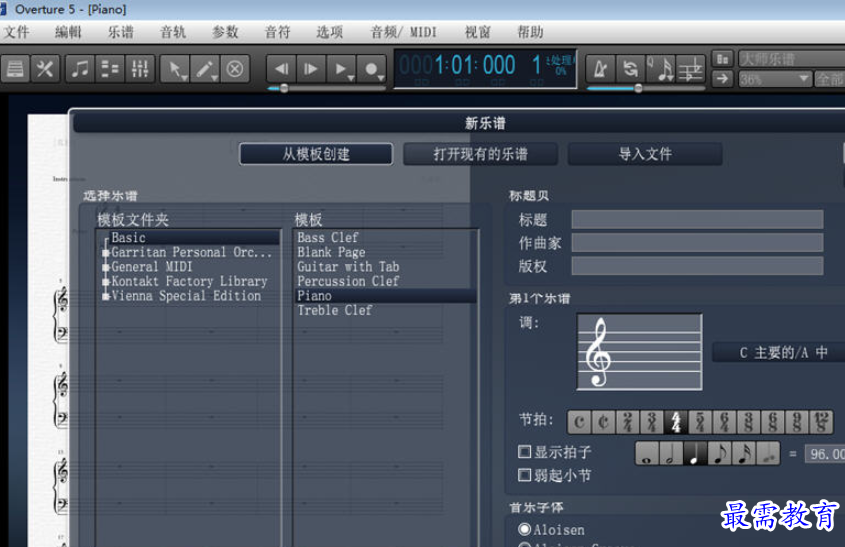Screen dimensions: 845x547
Task: Expand Garritan Personal Orc... folder
Action: coord(106,252)
